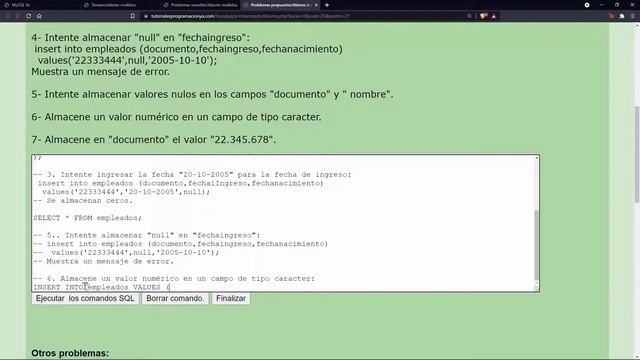This screenshot has height=360, width=640.
Task: Click step 6 text 'Almacene un valor numérico'
Action: click(176, 117)
